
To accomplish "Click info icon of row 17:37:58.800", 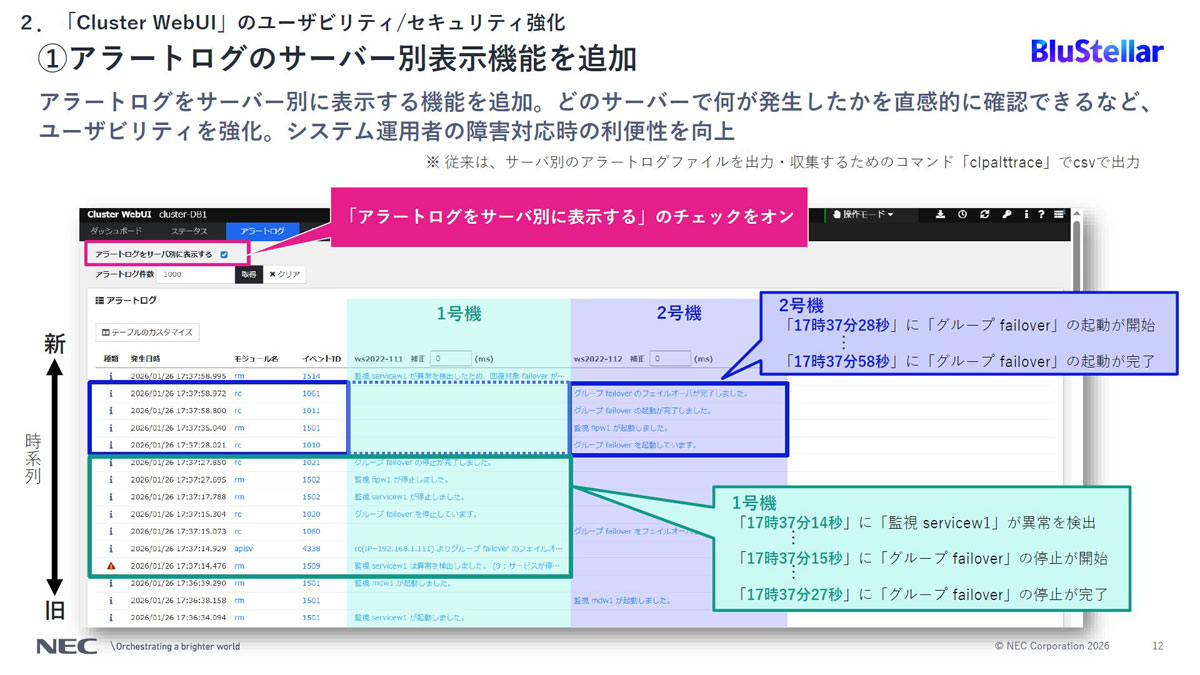I will [x=111, y=410].
